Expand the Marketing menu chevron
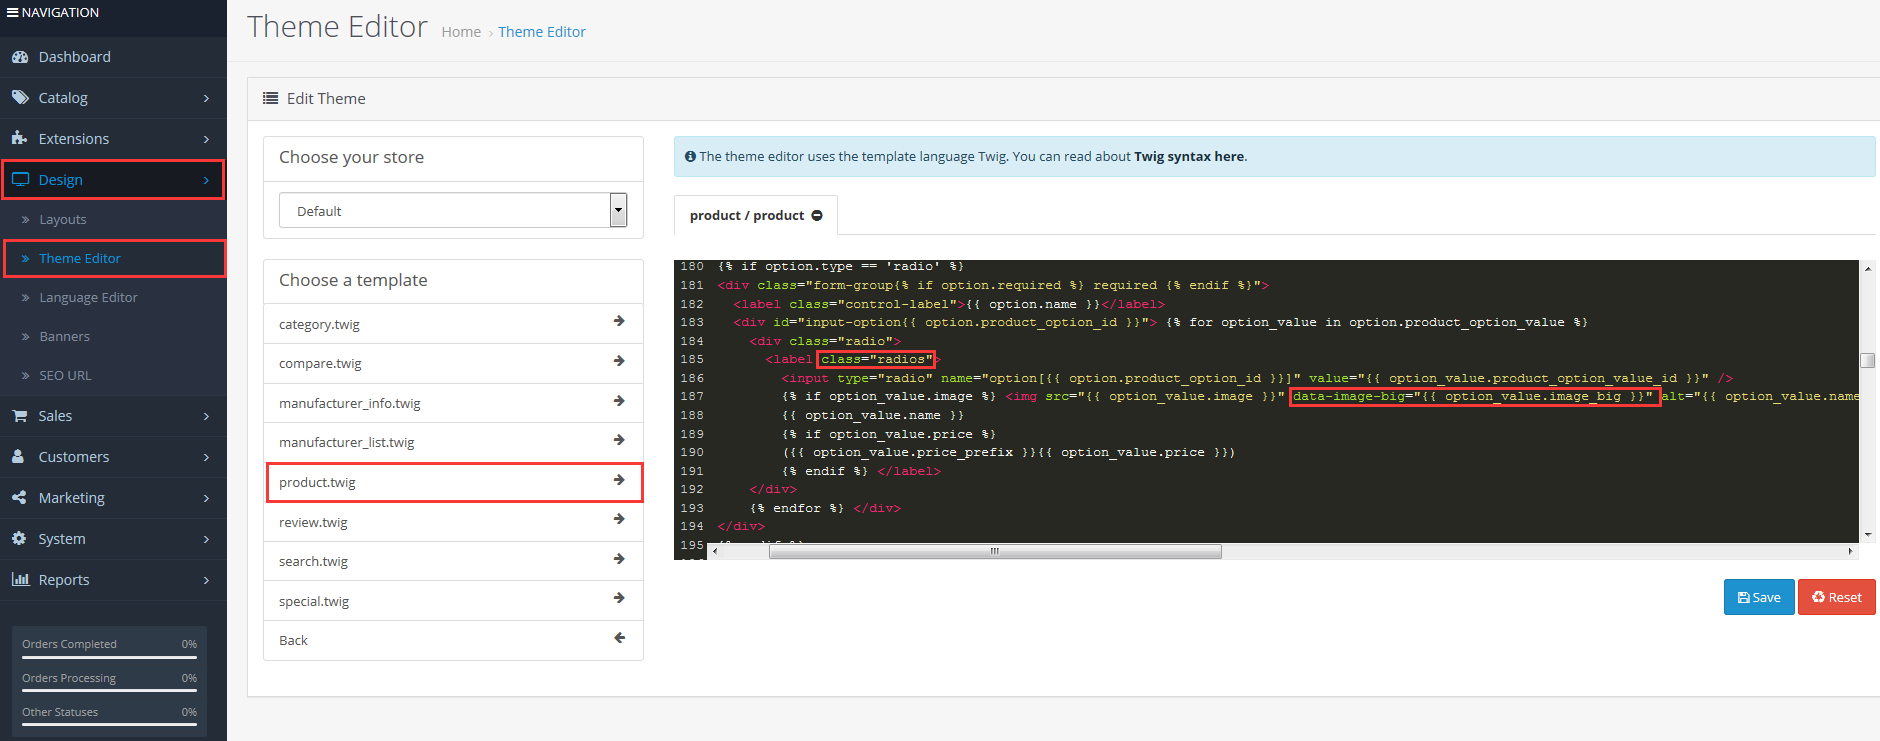The width and height of the screenshot is (1880, 741). click(x=206, y=498)
